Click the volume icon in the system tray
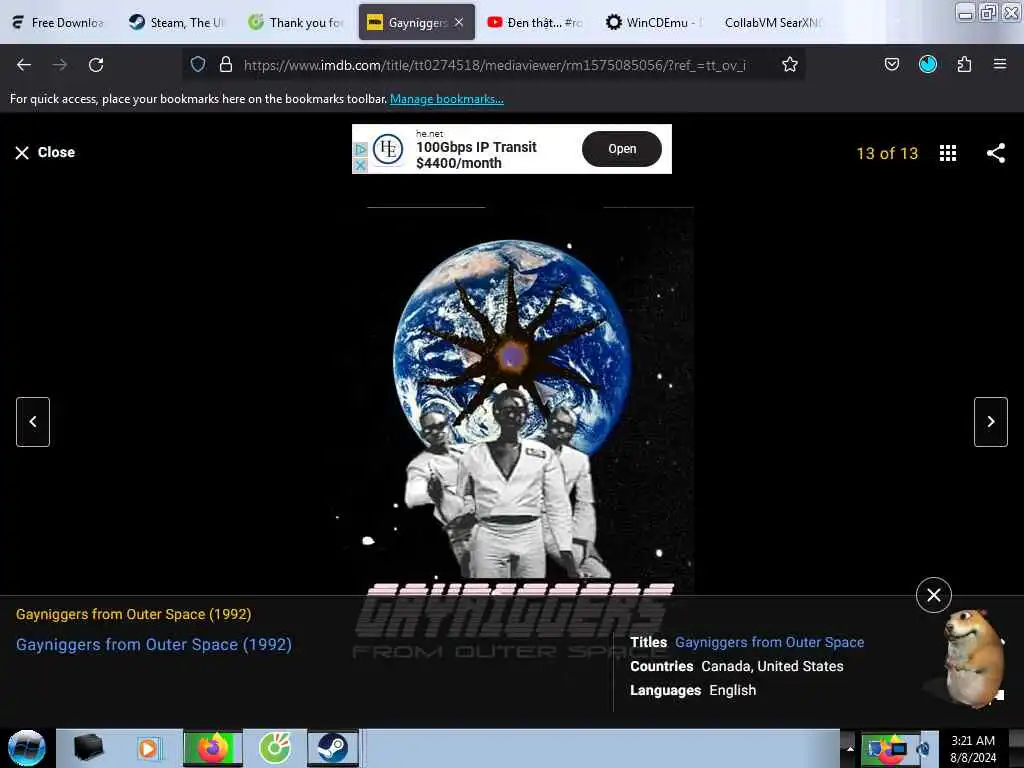The image size is (1024, 768). pyautogui.click(x=923, y=748)
